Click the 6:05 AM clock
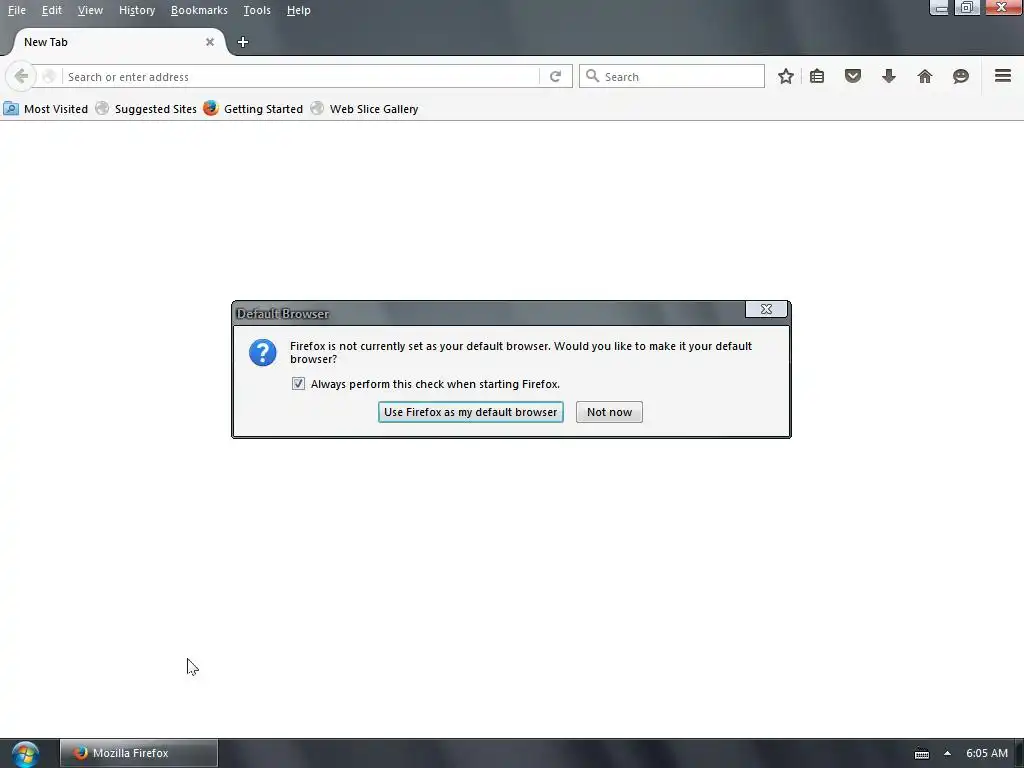Image resolution: width=1024 pixels, height=768 pixels. click(x=987, y=753)
